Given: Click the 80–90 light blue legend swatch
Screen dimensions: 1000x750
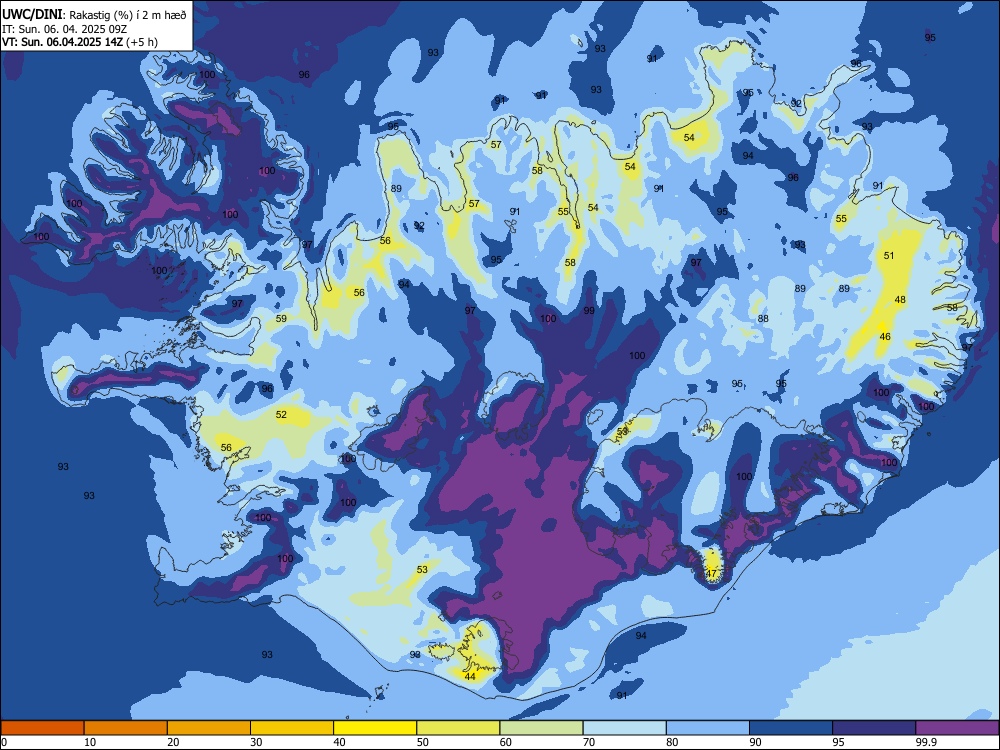Looking at the screenshot, I should point(707,728).
